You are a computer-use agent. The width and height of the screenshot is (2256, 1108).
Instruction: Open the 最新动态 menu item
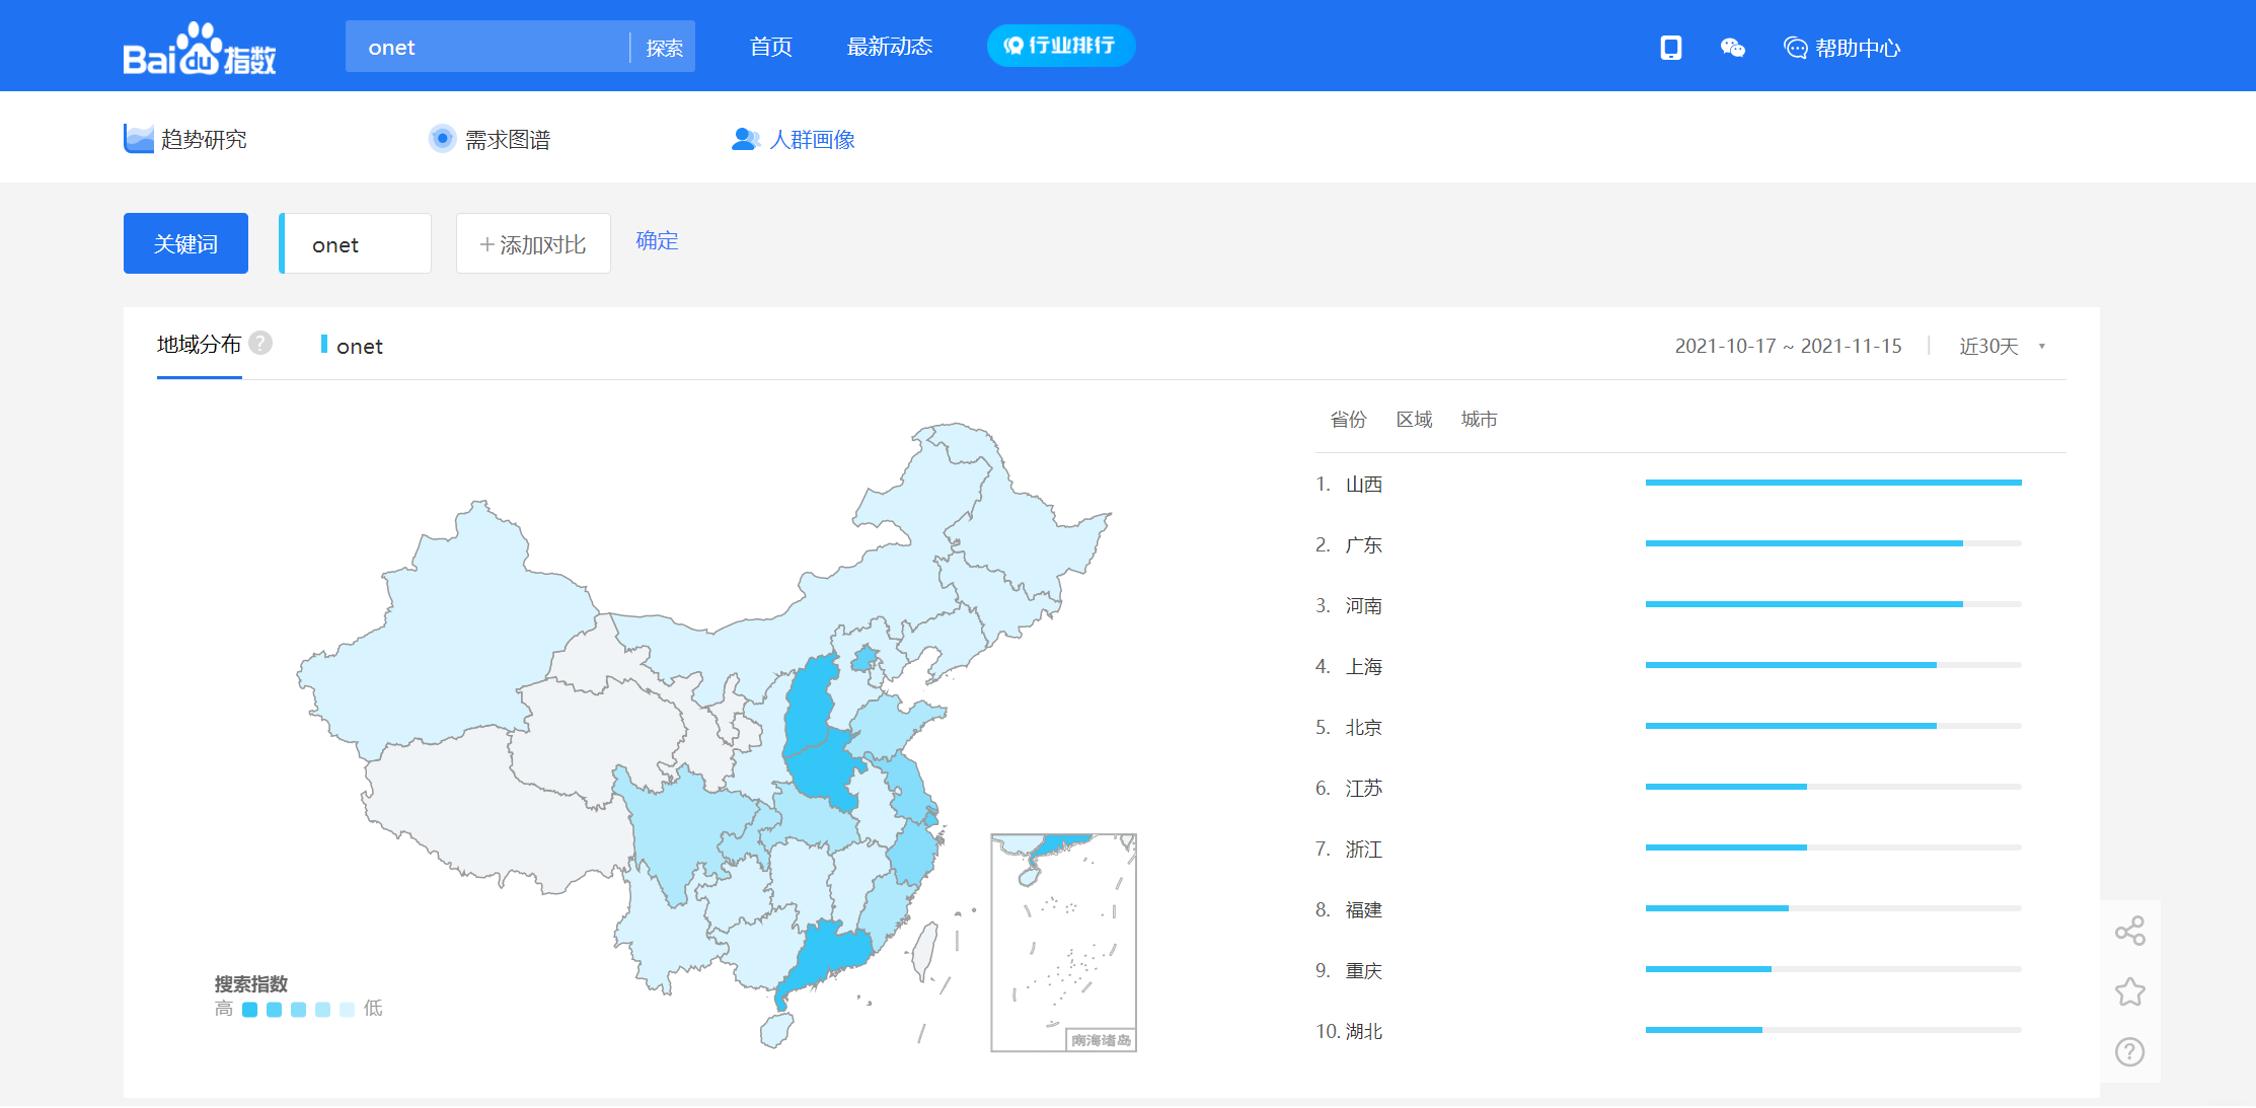(891, 46)
